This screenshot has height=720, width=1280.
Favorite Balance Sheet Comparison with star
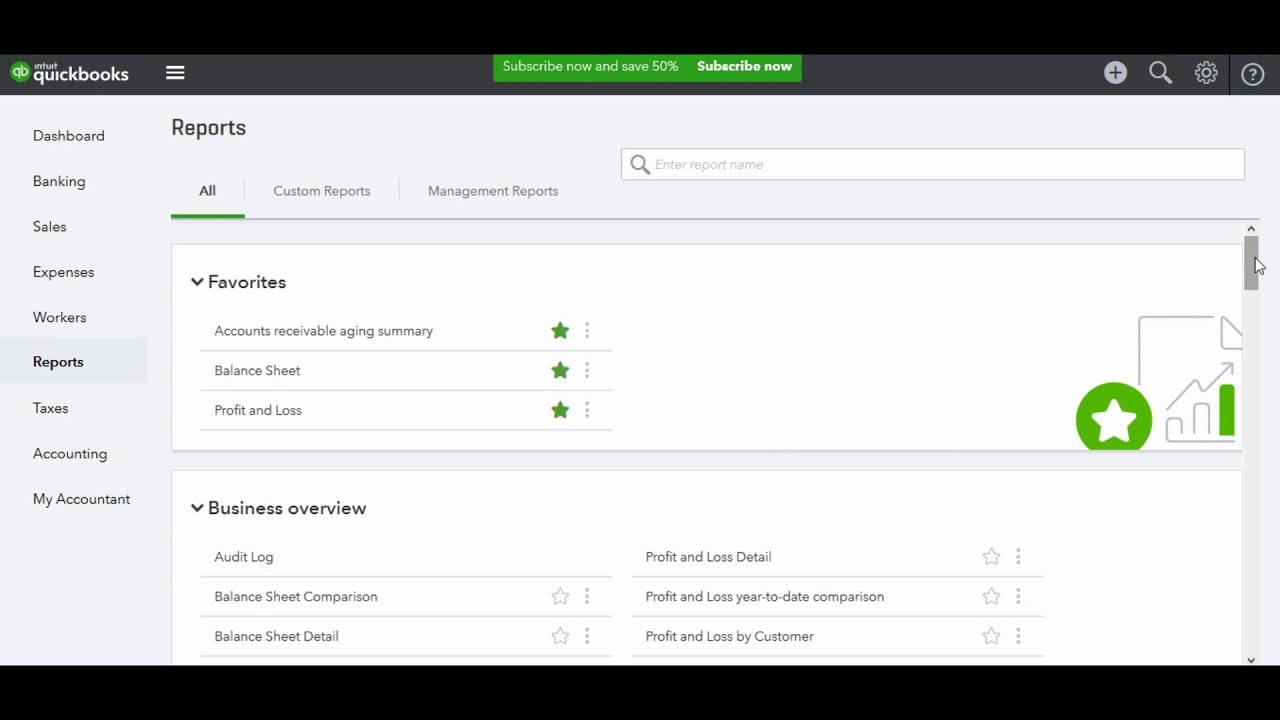coord(560,597)
